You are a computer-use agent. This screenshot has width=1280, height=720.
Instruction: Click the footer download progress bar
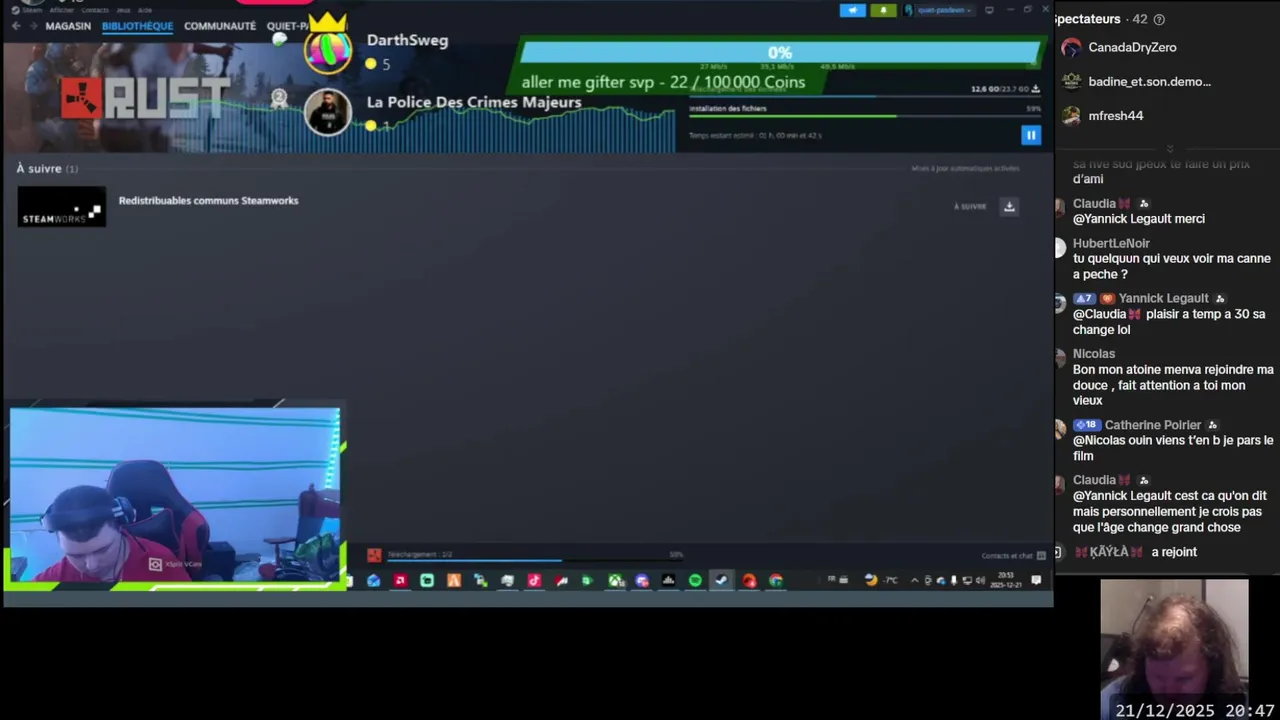click(x=534, y=560)
